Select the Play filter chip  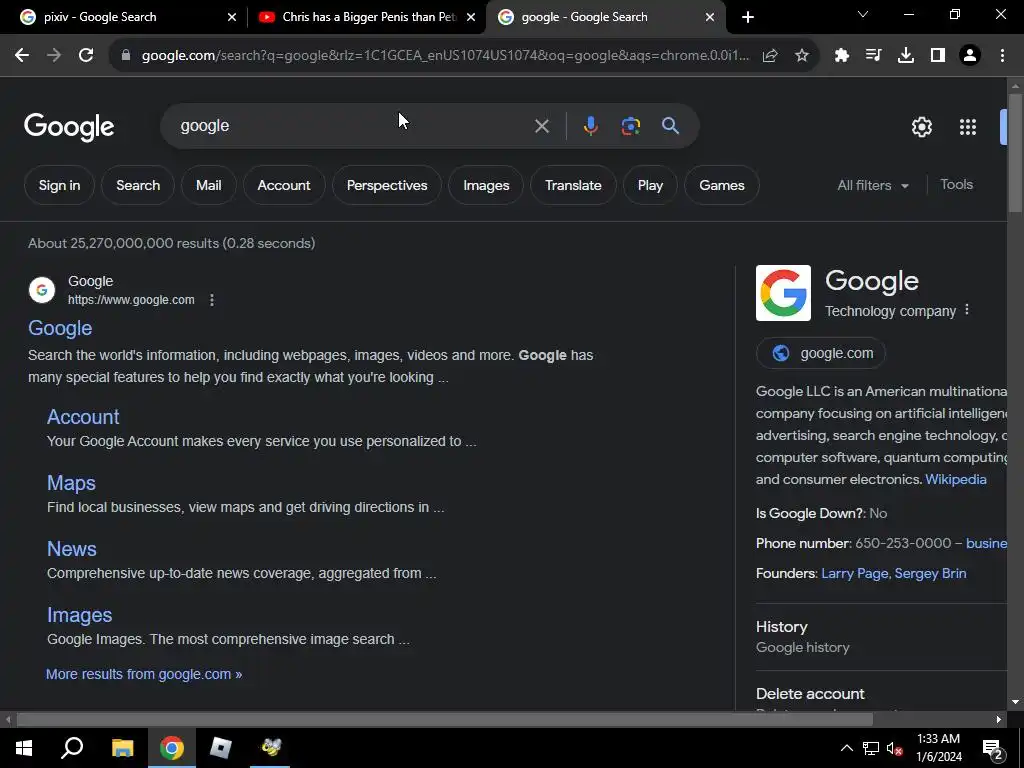(650, 185)
